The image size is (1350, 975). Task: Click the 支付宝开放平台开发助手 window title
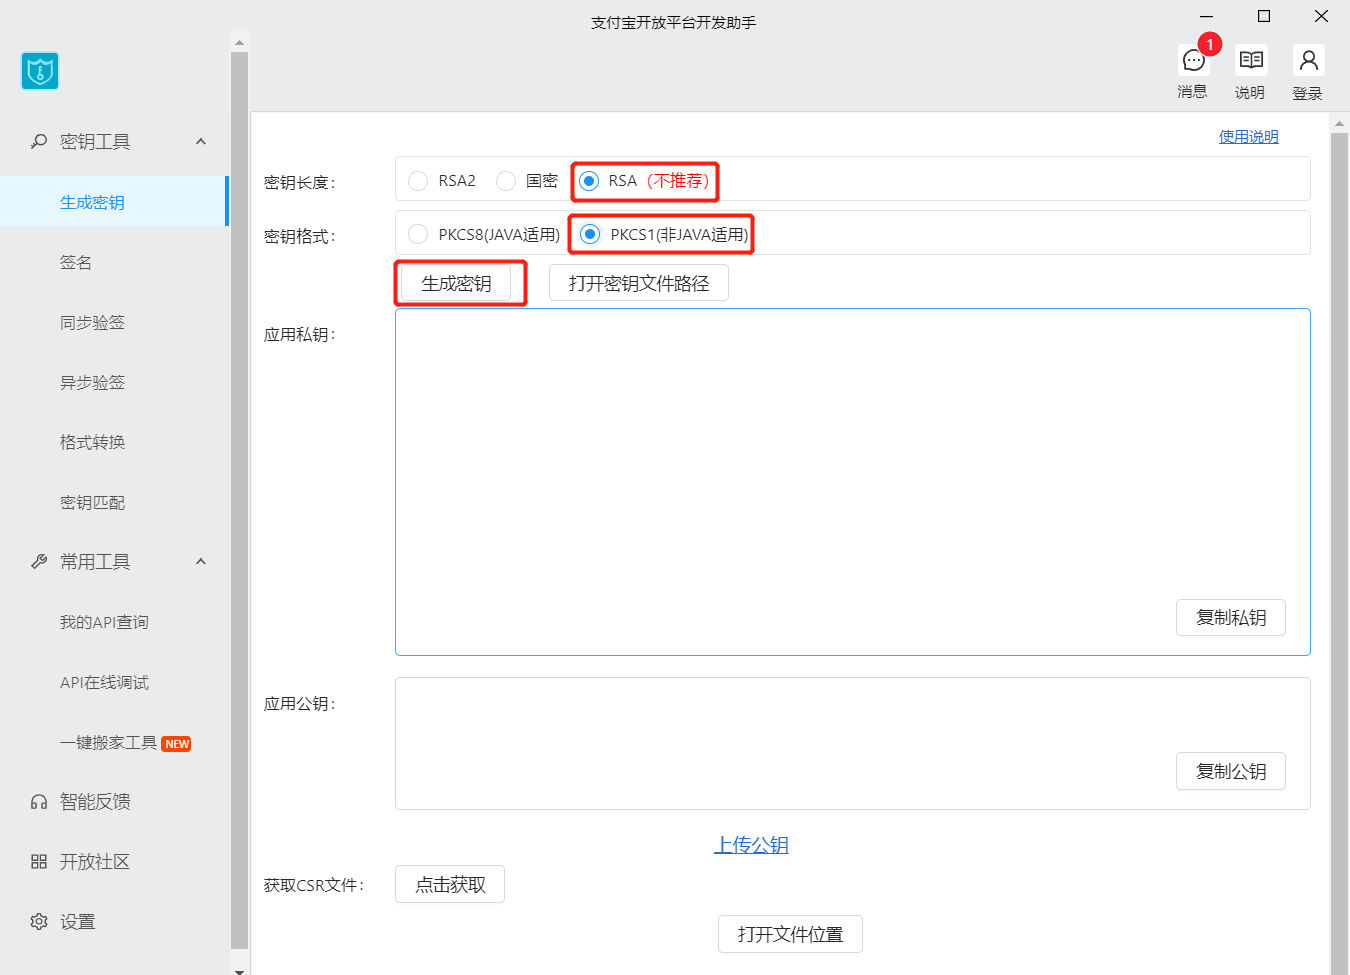pos(674,22)
